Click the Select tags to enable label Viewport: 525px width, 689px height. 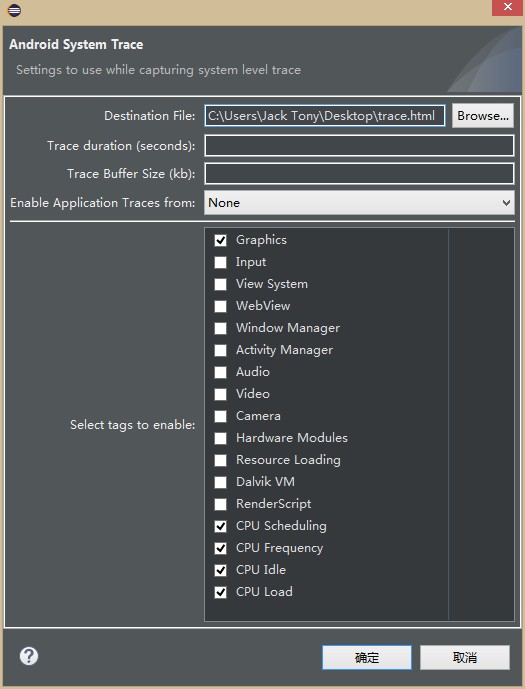(133, 425)
